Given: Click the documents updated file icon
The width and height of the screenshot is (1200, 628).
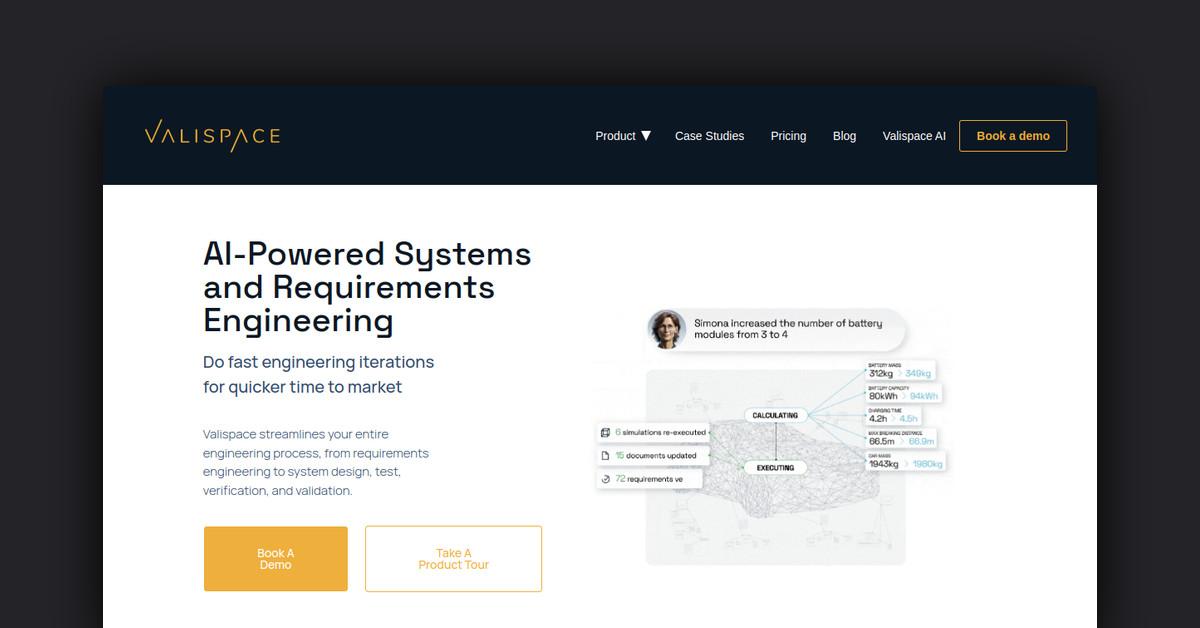Looking at the screenshot, I should click(605, 456).
